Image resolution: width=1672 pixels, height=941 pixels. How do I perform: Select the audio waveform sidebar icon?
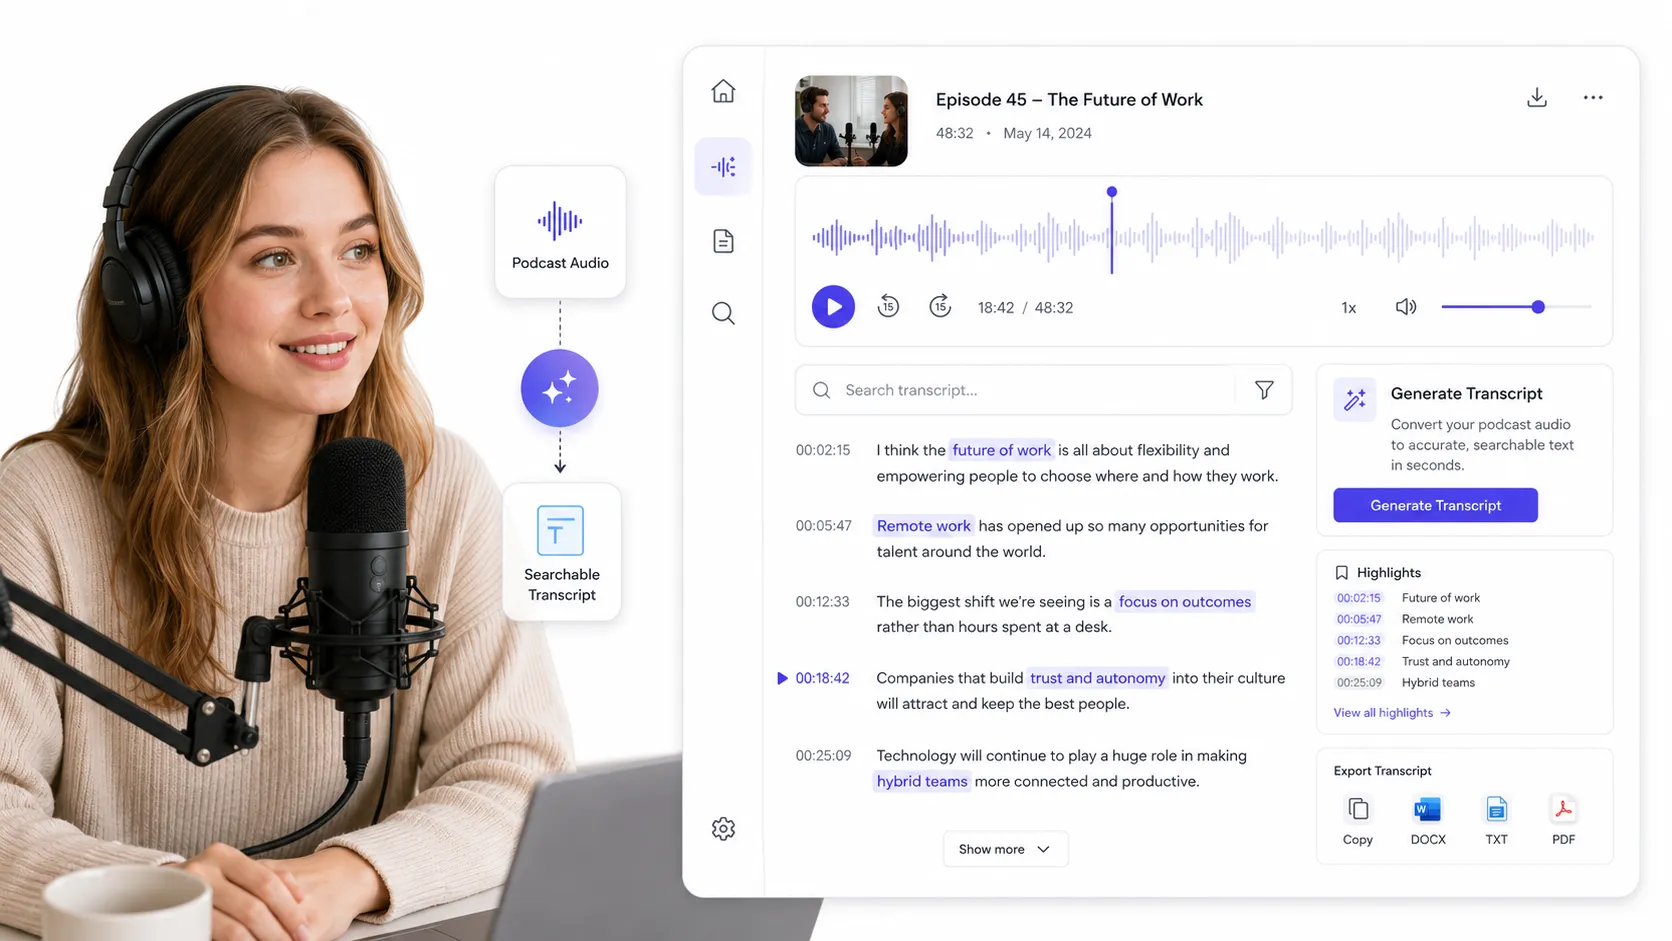[723, 166]
